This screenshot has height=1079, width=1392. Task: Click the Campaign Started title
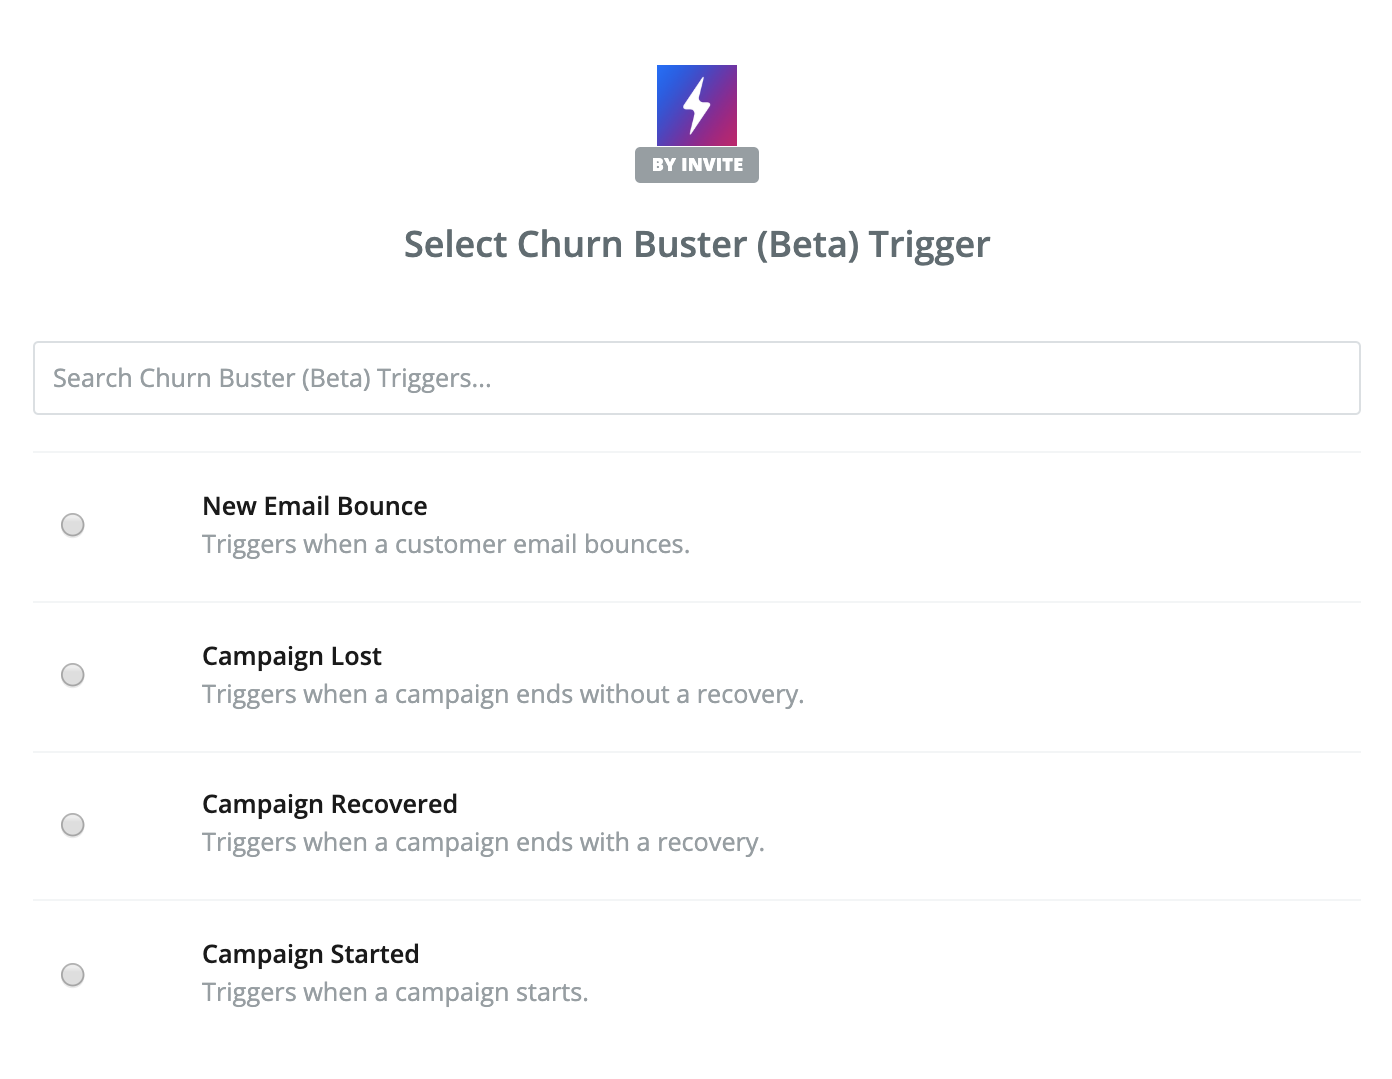pyautogui.click(x=310, y=954)
